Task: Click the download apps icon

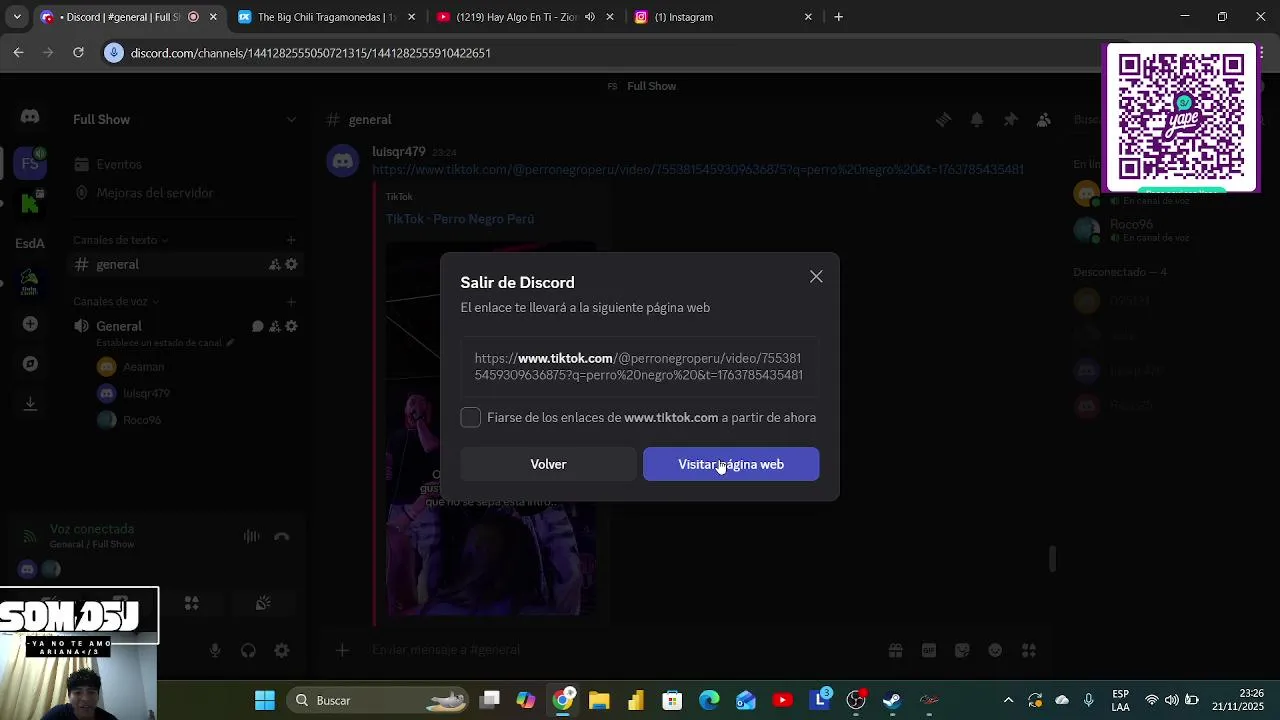Action: point(30,404)
